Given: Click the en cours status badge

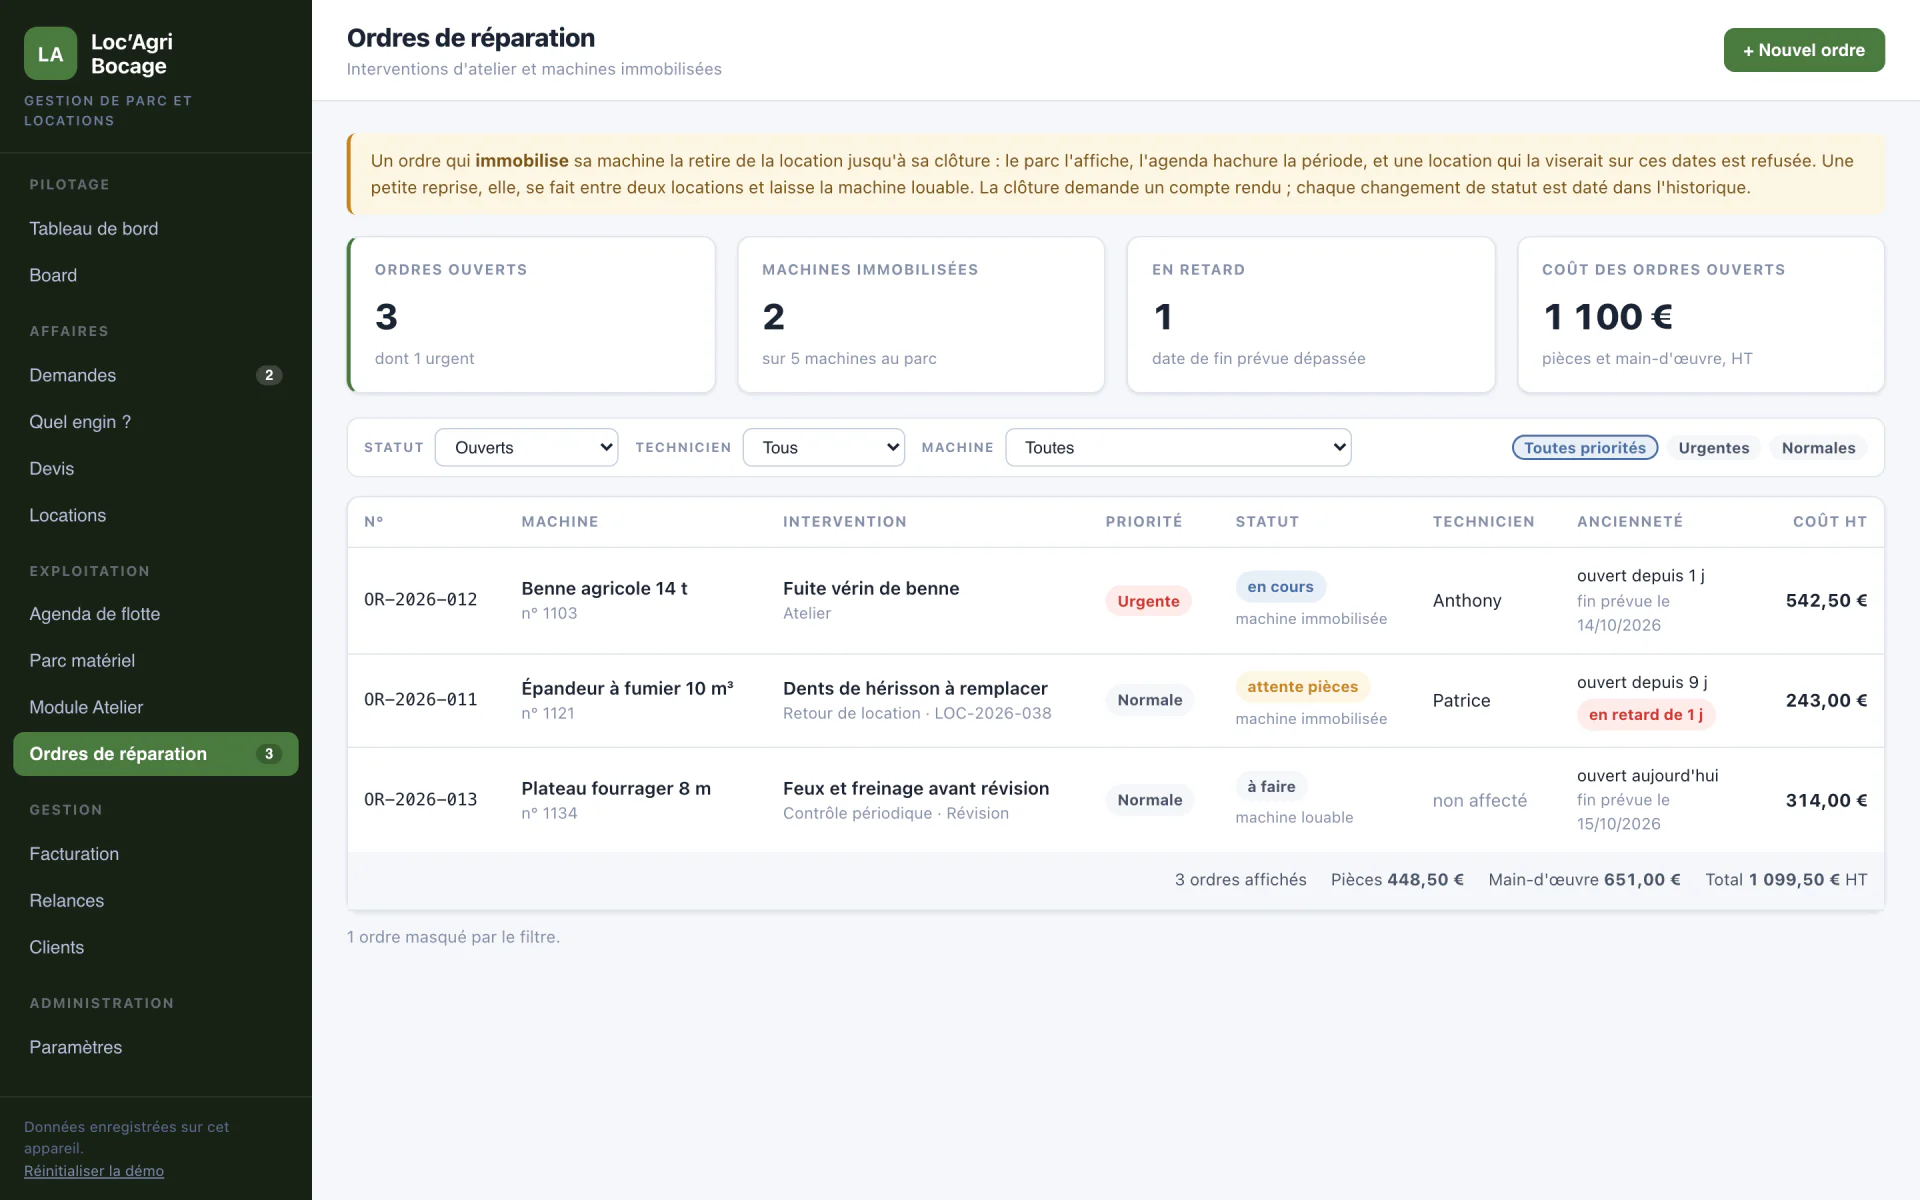Looking at the screenshot, I should point(1280,587).
